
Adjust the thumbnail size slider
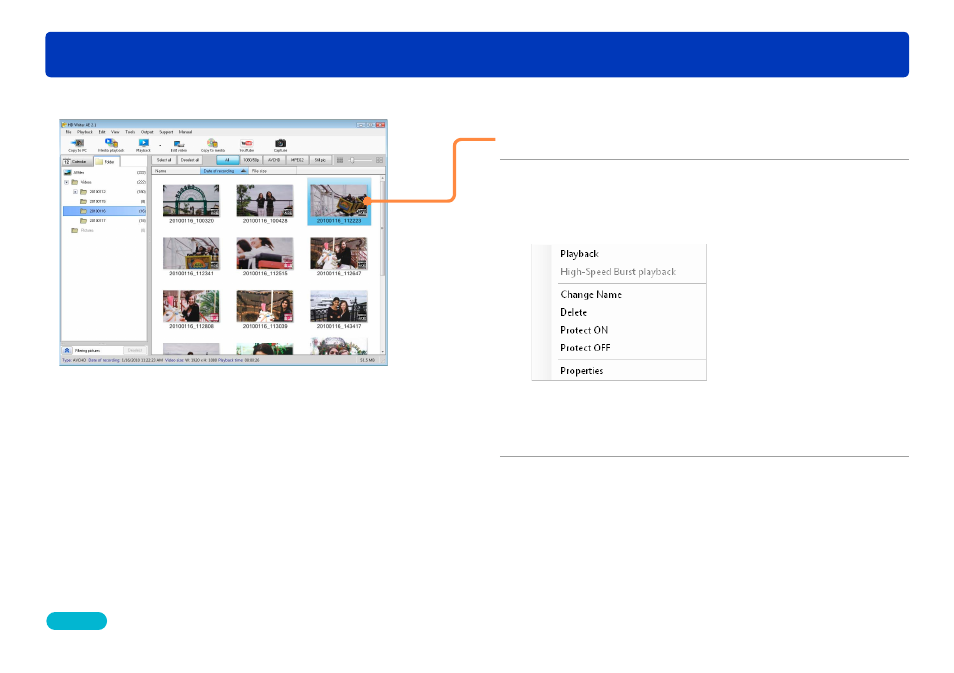(x=360, y=160)
